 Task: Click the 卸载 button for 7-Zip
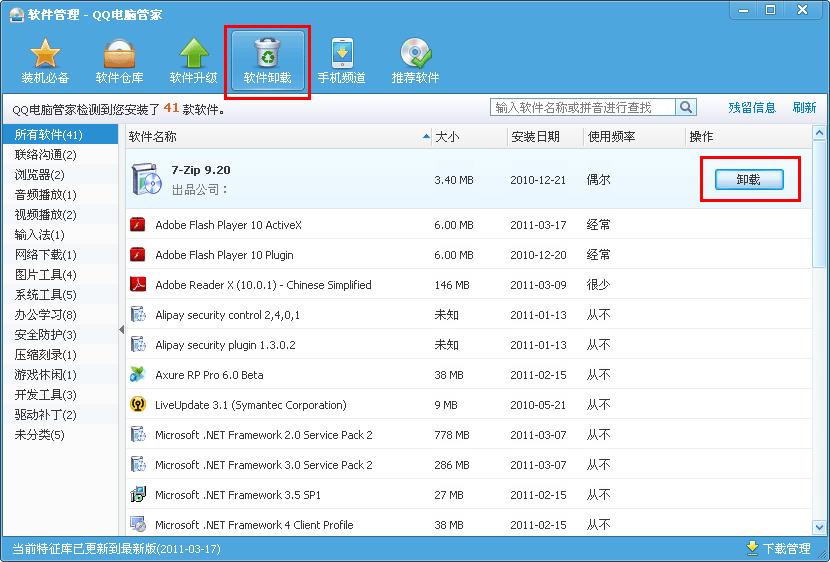tap(748, 180)
